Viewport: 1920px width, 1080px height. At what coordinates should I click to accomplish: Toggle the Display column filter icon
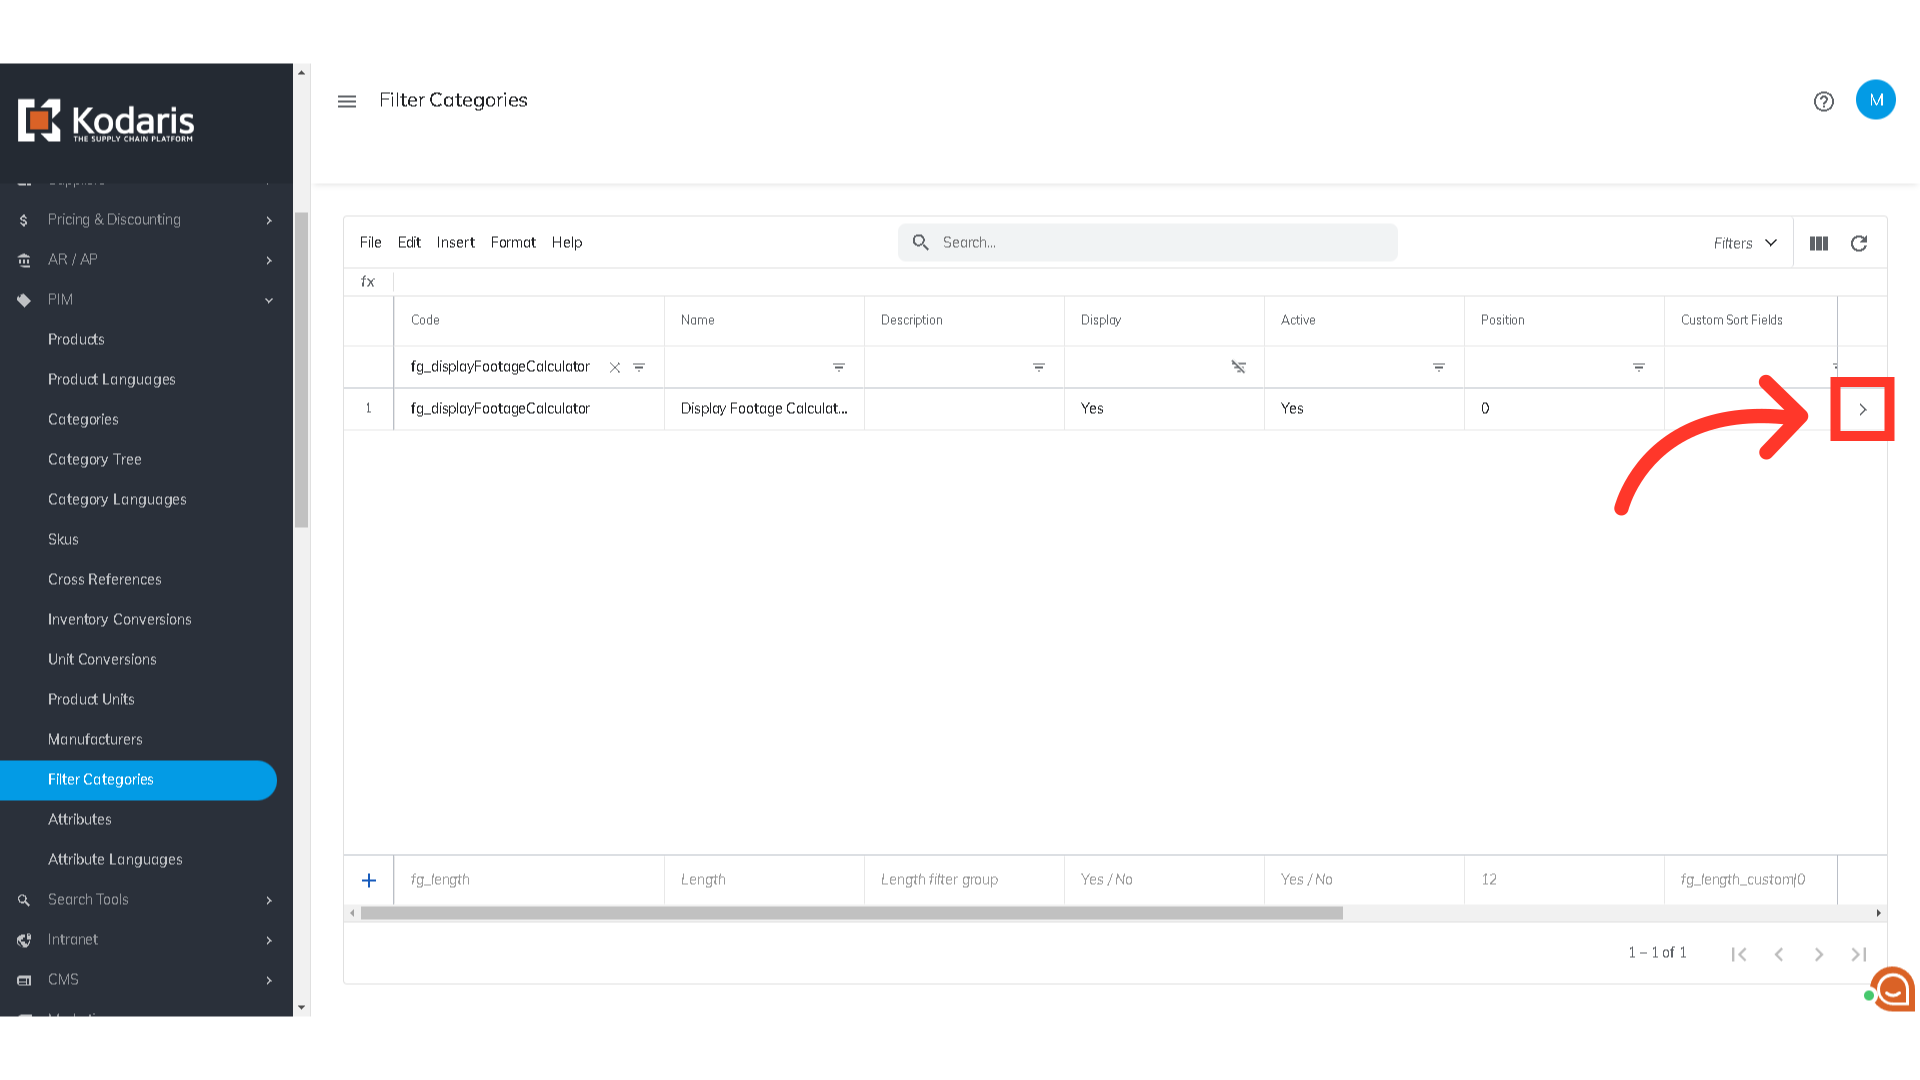point(1238,367)
